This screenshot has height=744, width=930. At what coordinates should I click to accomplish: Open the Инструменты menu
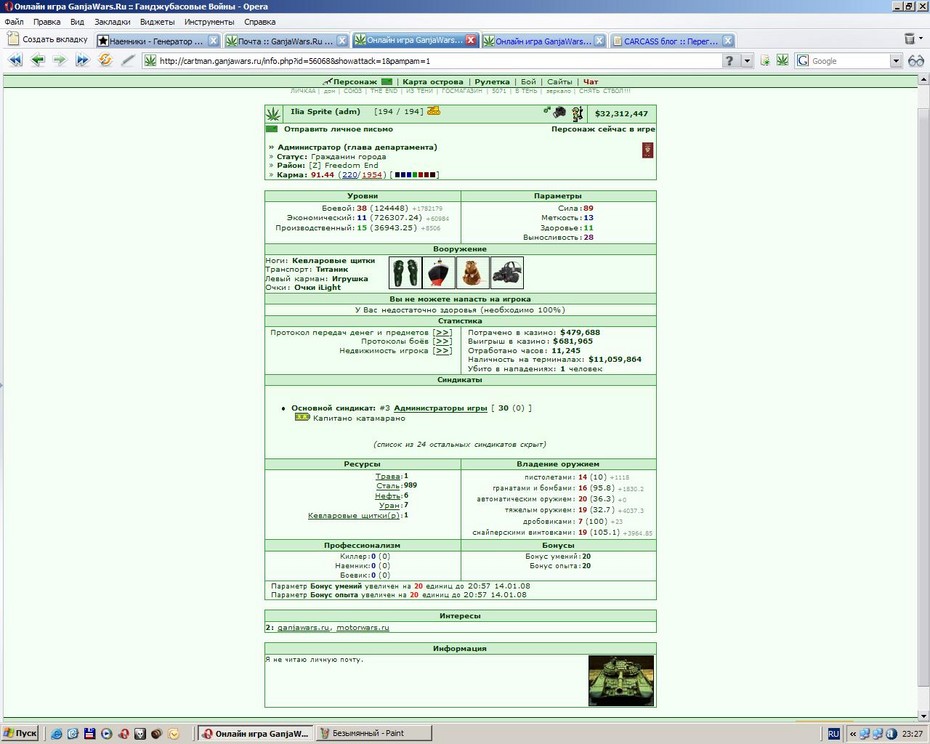(209, 22)
